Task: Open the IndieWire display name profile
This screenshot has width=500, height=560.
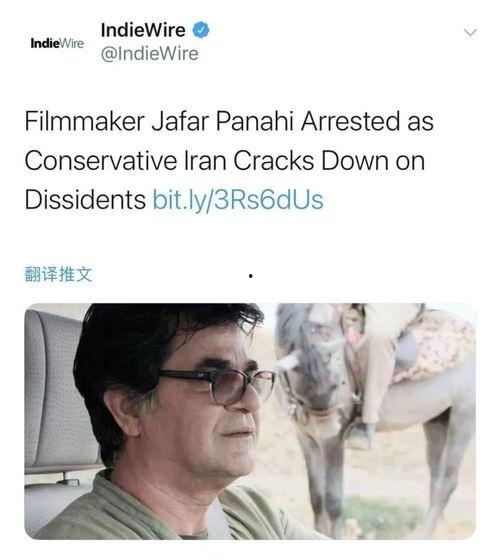Action: tap(143, 30)
